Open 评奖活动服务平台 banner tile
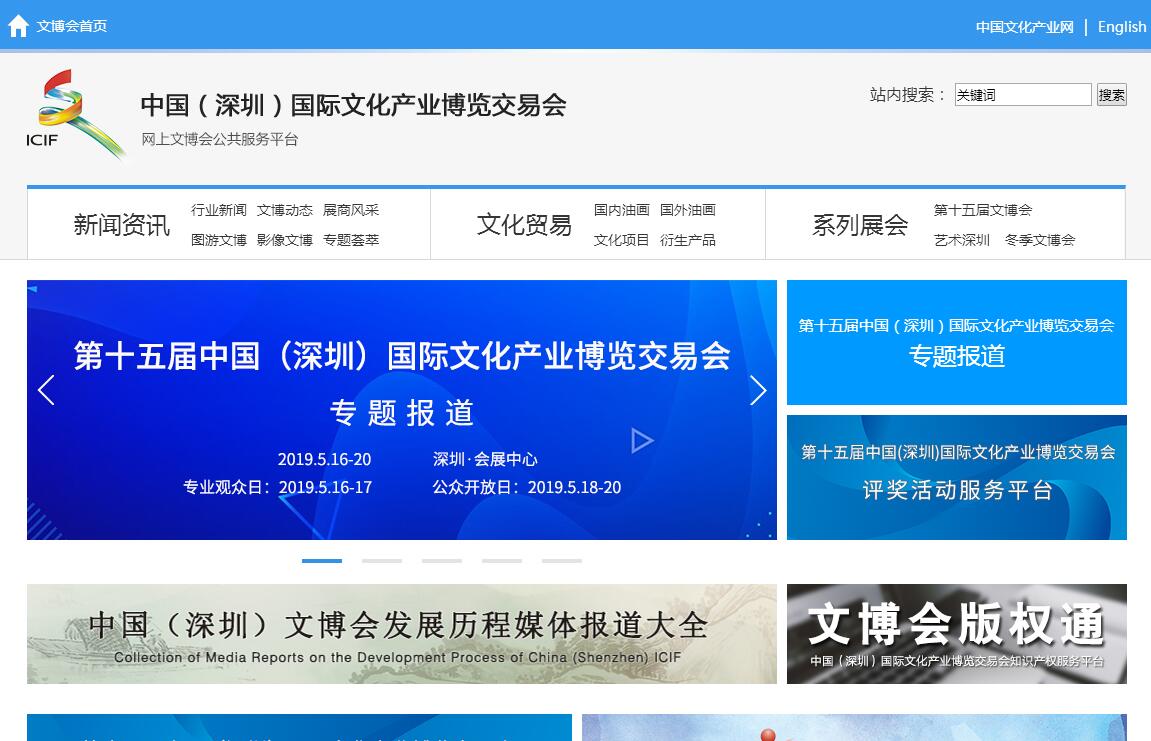 pyautogui.click(x=957, y=477)
